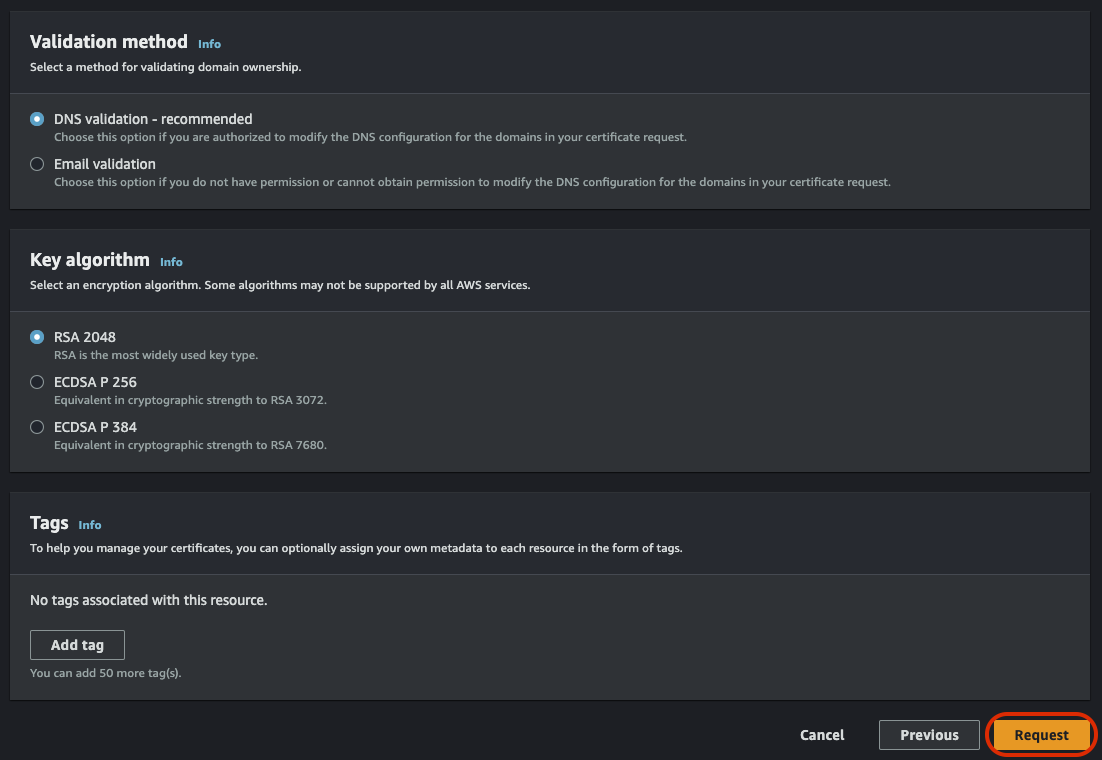
Task: Click the 'Equivalent in cryptographic strength to RSA 3072' description
Action: [190, 400]
